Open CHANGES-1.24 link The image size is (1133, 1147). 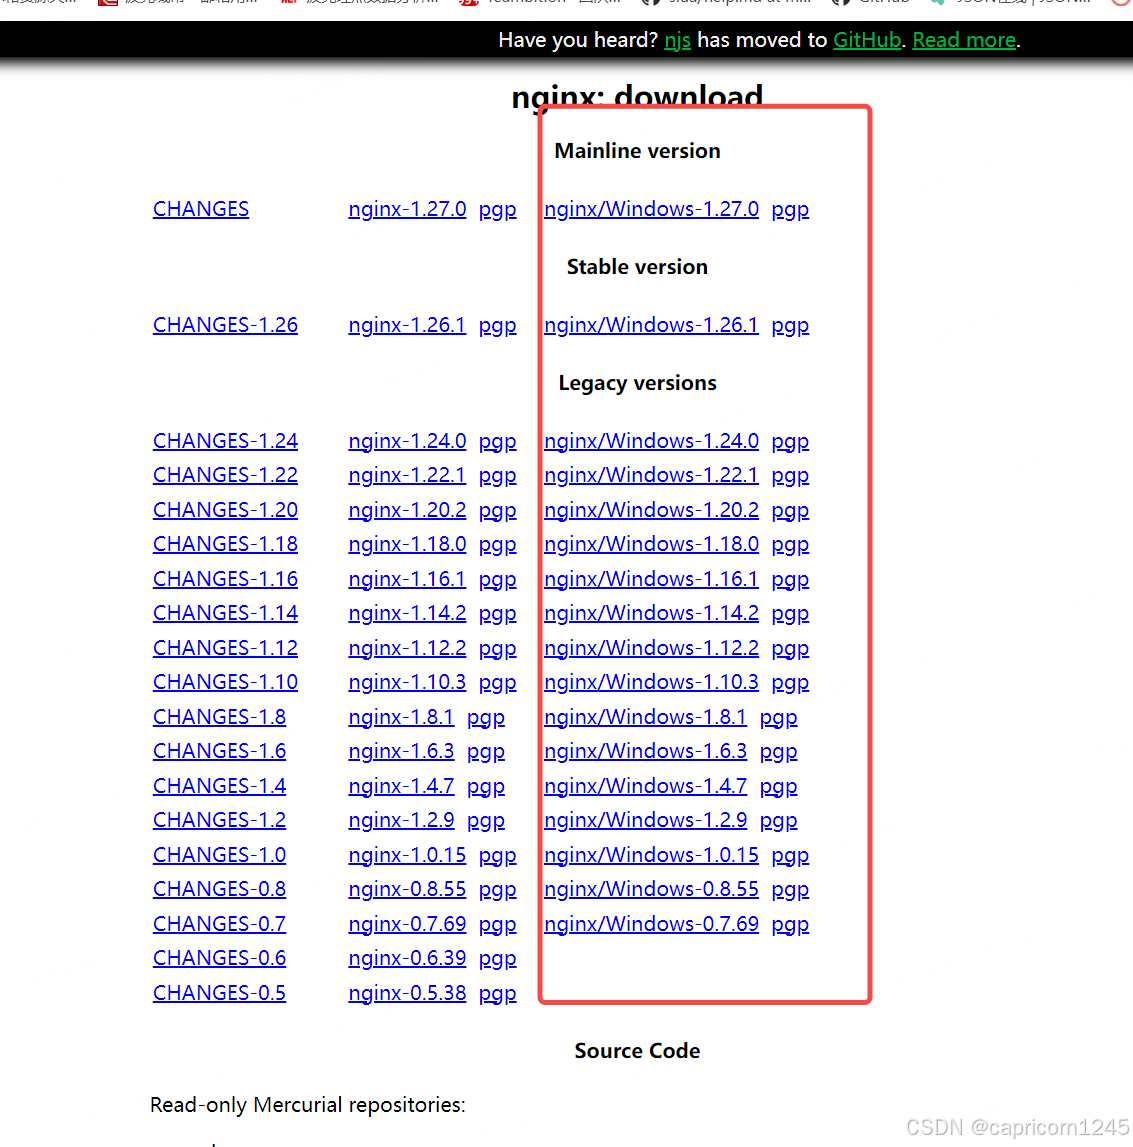[x=225, y=441]
